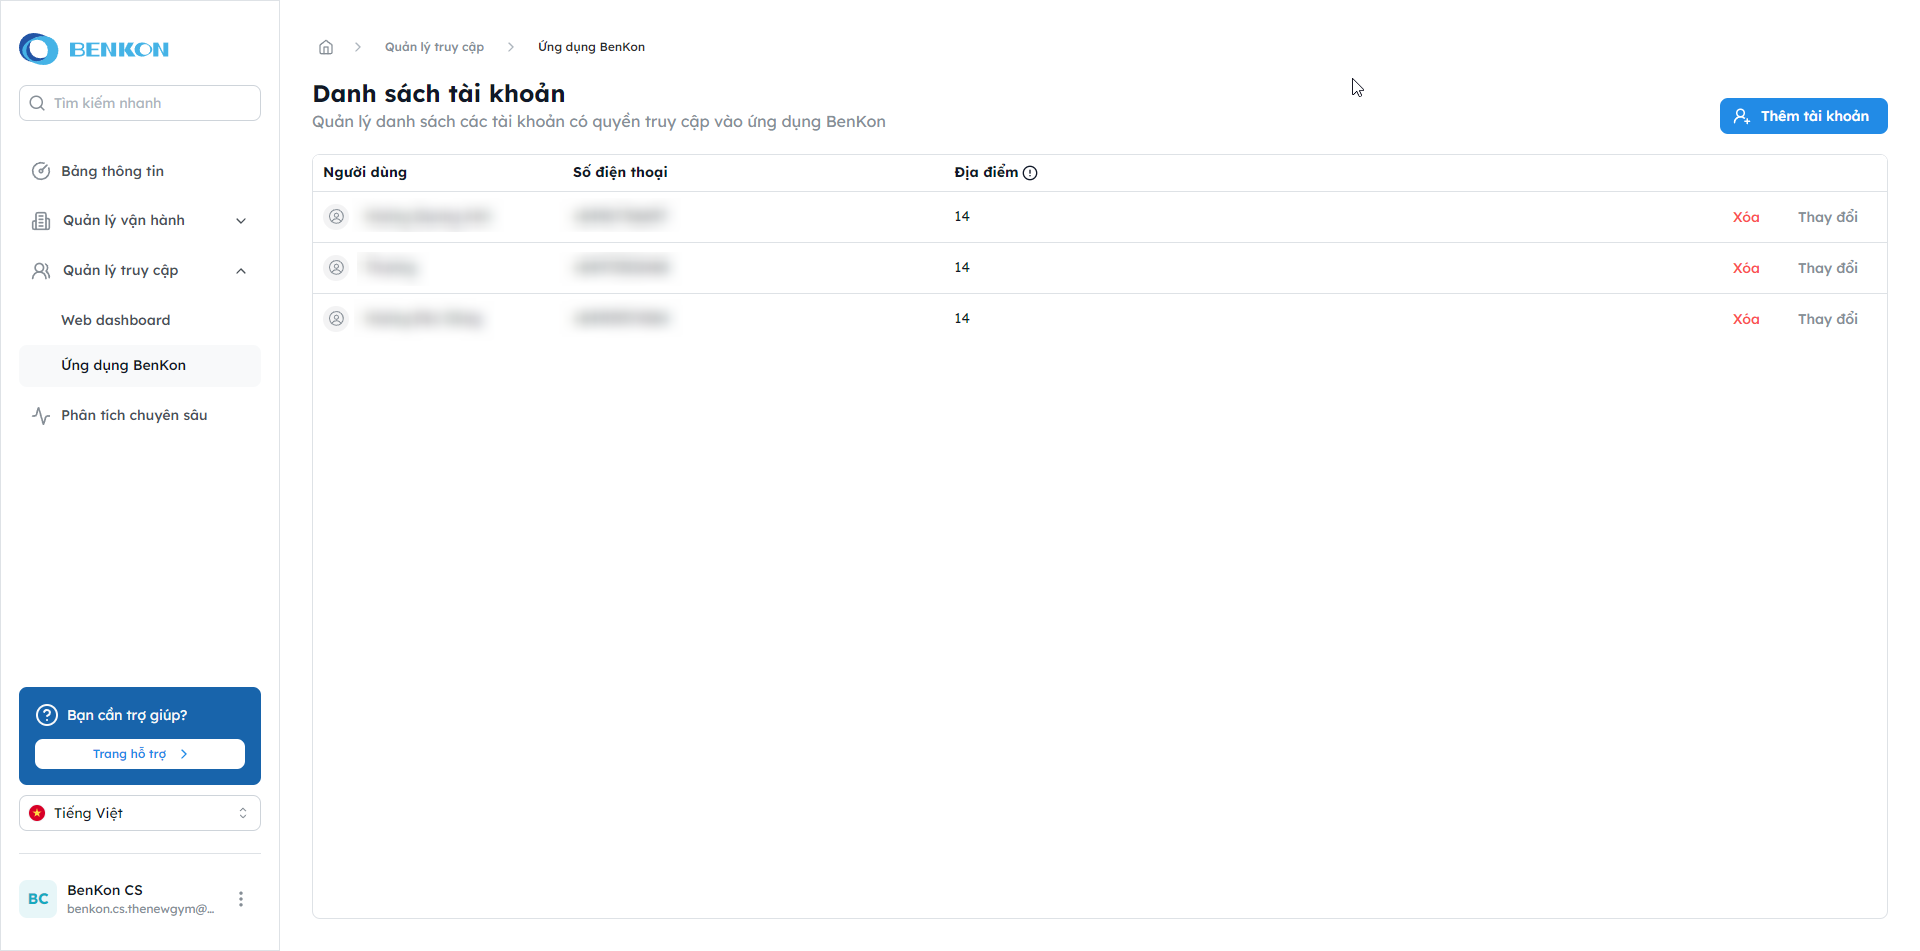Screen dimensions: 1920x951
Task: Click the Bảng thông tin dashboard icon
Action: click(41, 171)
